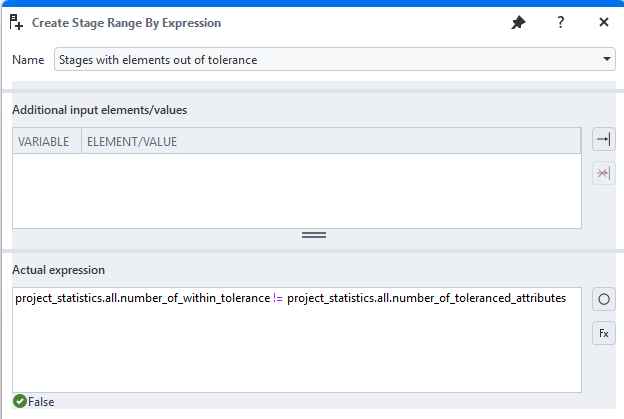Open the Fx function editor
624x419 pixels.
[x=603, y=333]
